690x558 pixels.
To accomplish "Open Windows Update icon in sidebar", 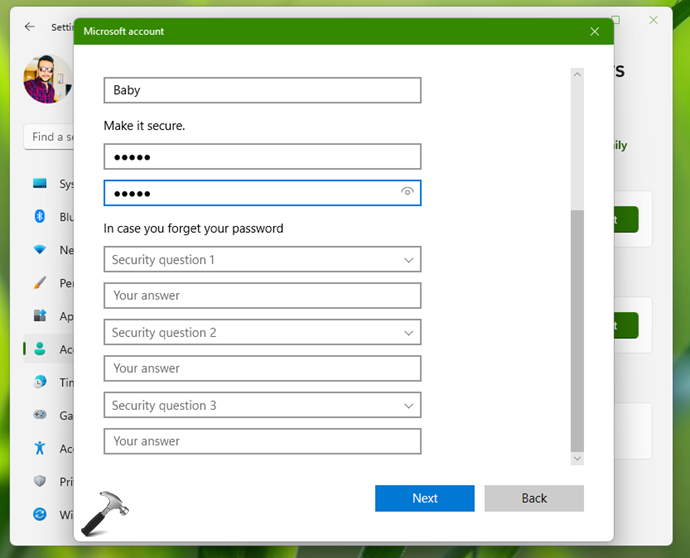I will tap(40, 514).
